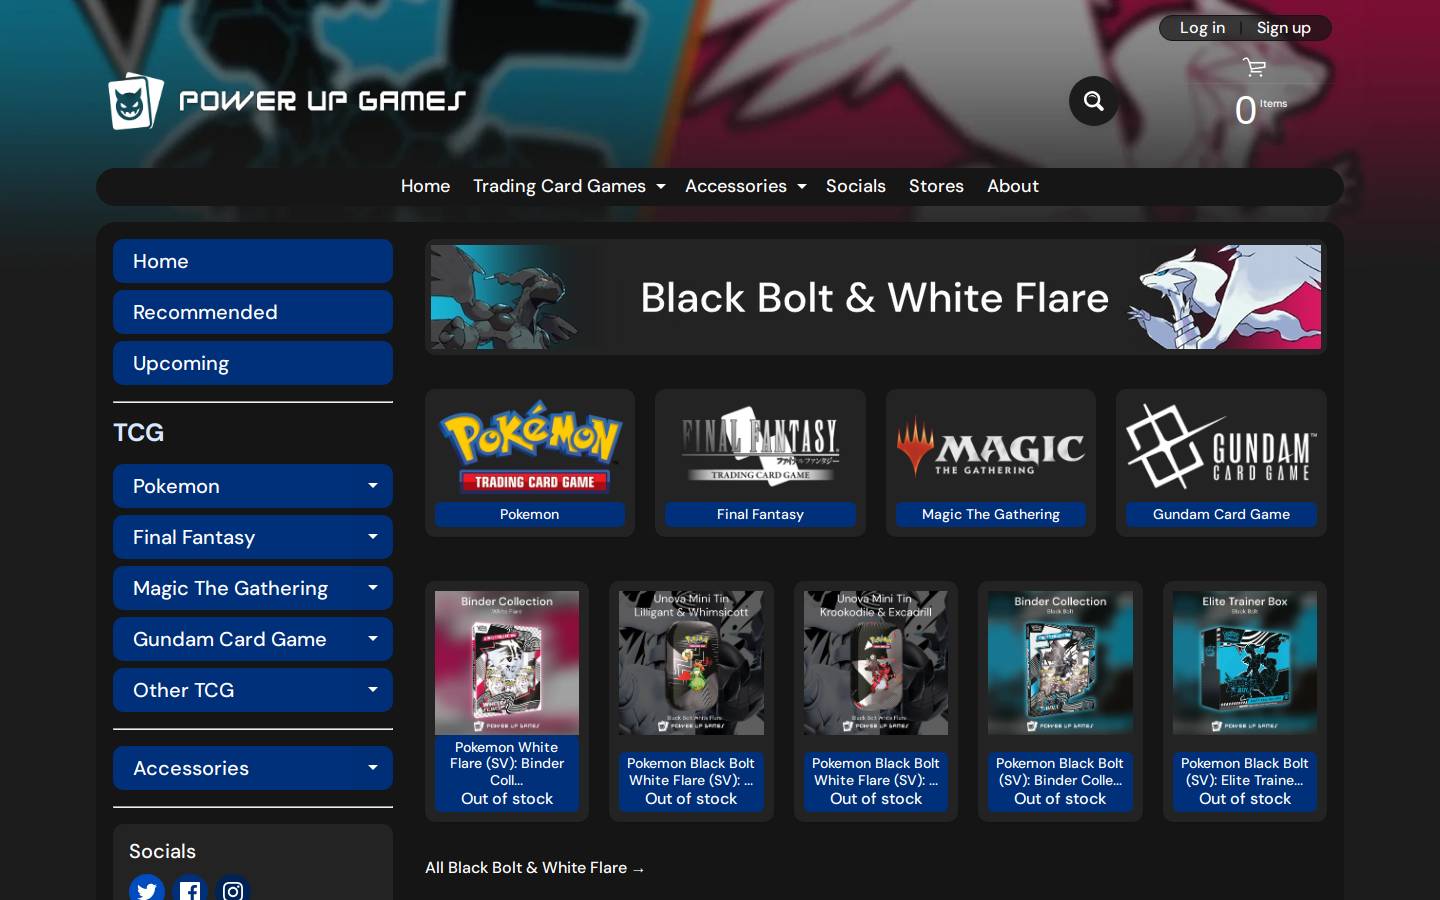The width and height of the screenshot is (1440, 900).
Task: Visit the Twitter social icon
Action: [147, 889]
